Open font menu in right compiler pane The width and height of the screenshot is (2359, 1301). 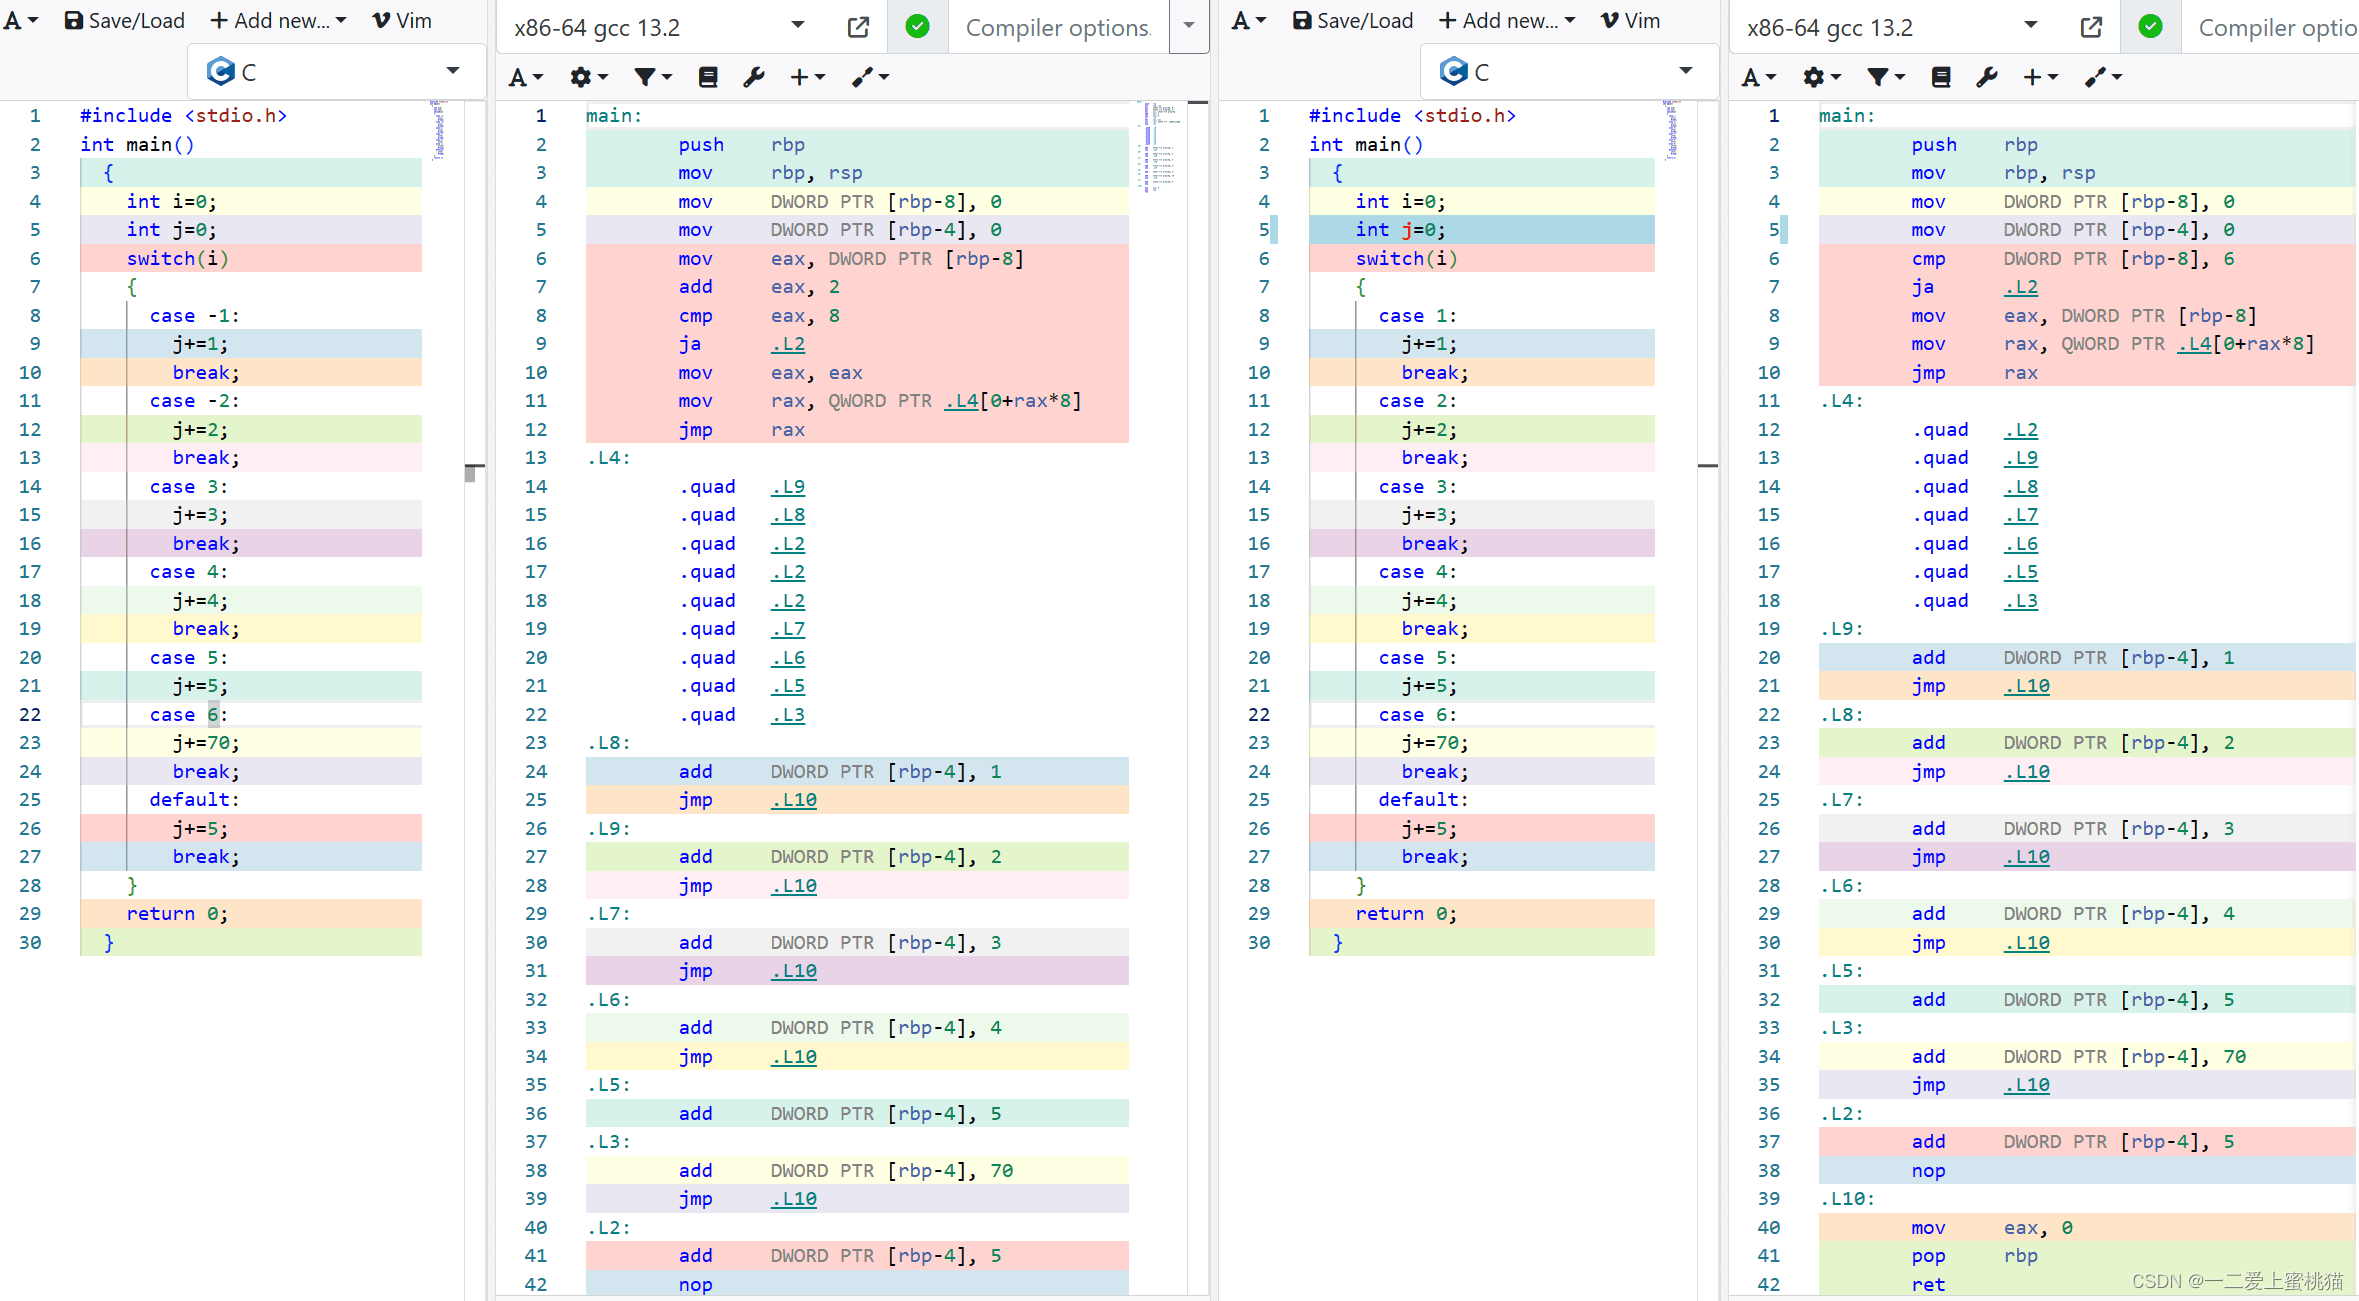coord(1758,77)
